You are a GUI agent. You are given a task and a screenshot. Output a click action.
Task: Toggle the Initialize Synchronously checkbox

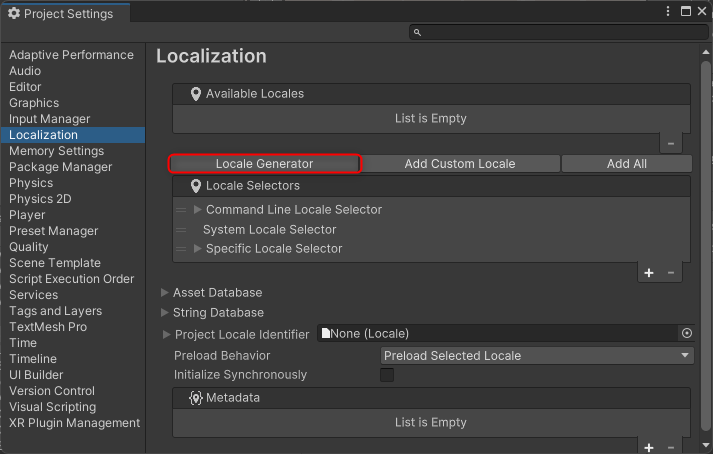(387, 375)
